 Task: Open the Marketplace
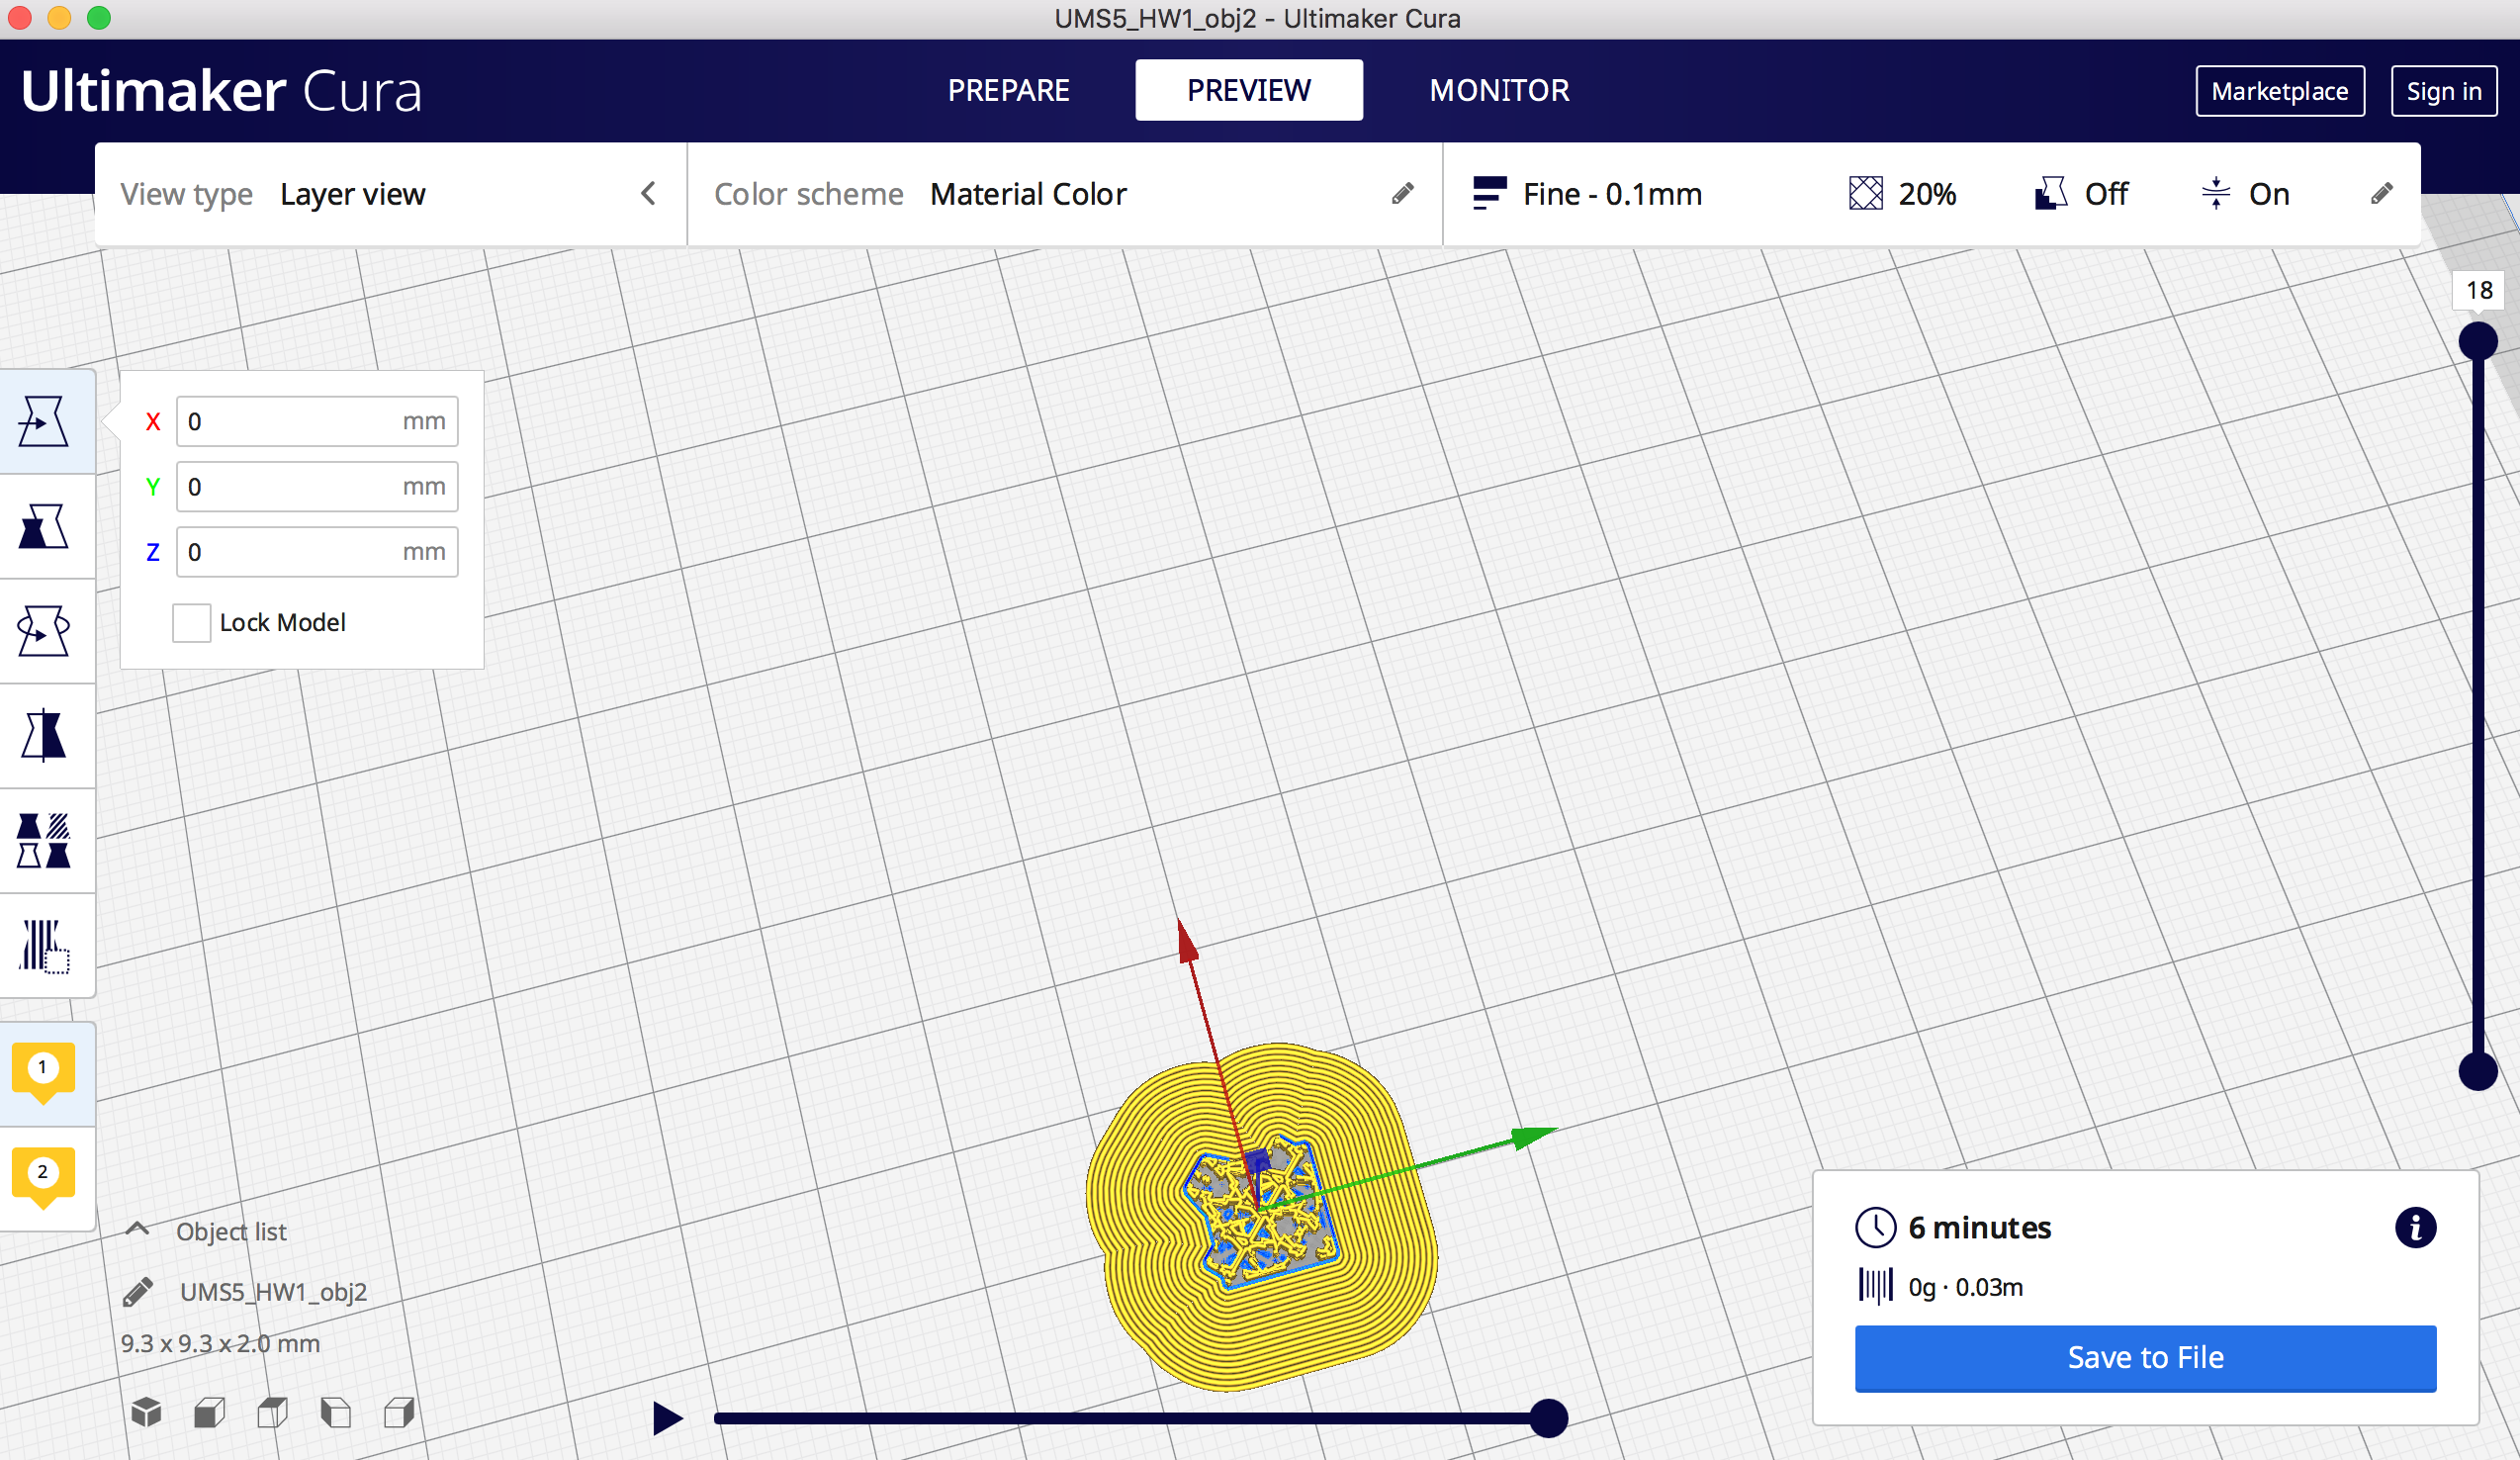(x=2279, y=91)
